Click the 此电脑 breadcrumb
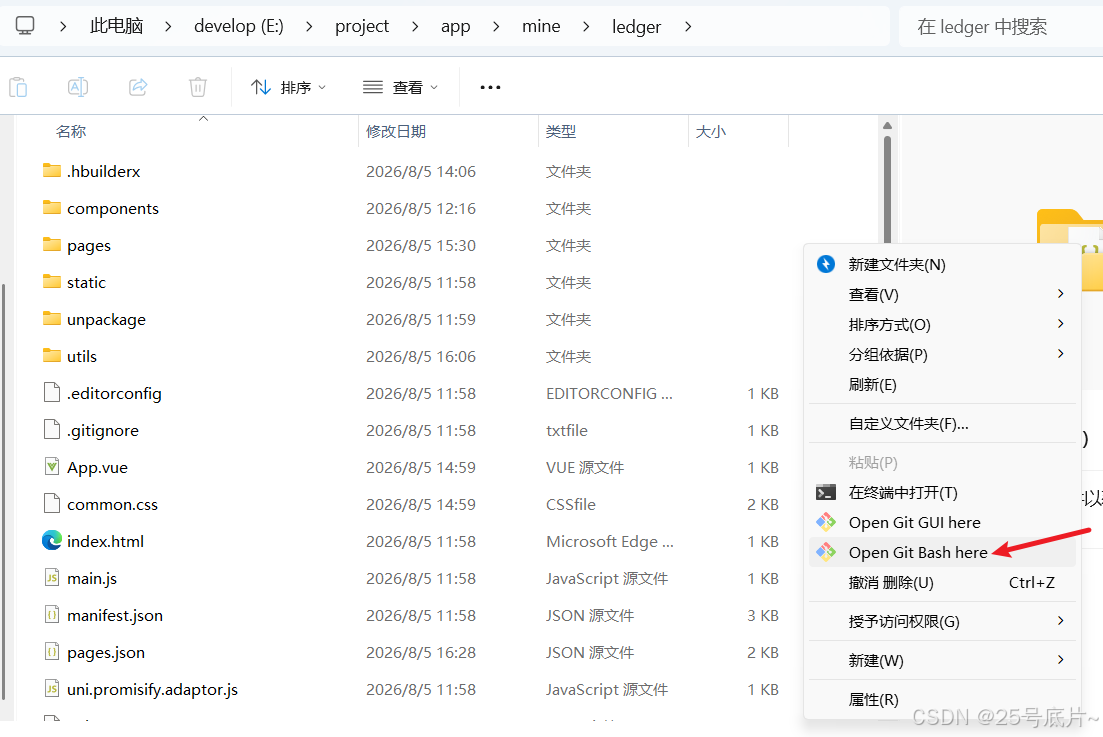This screenshot has width=1103, height=737. point(116,27)
